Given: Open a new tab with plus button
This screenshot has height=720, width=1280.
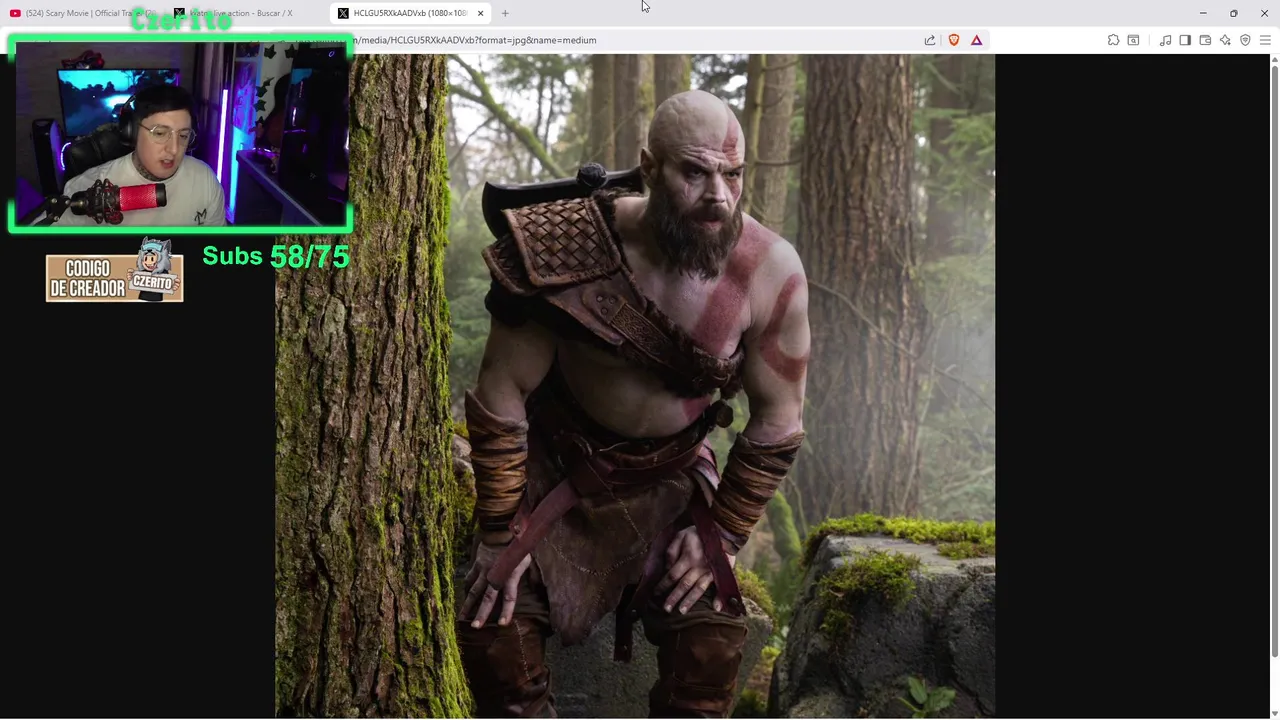Looking at the screenshot, I should click(505, 13).
